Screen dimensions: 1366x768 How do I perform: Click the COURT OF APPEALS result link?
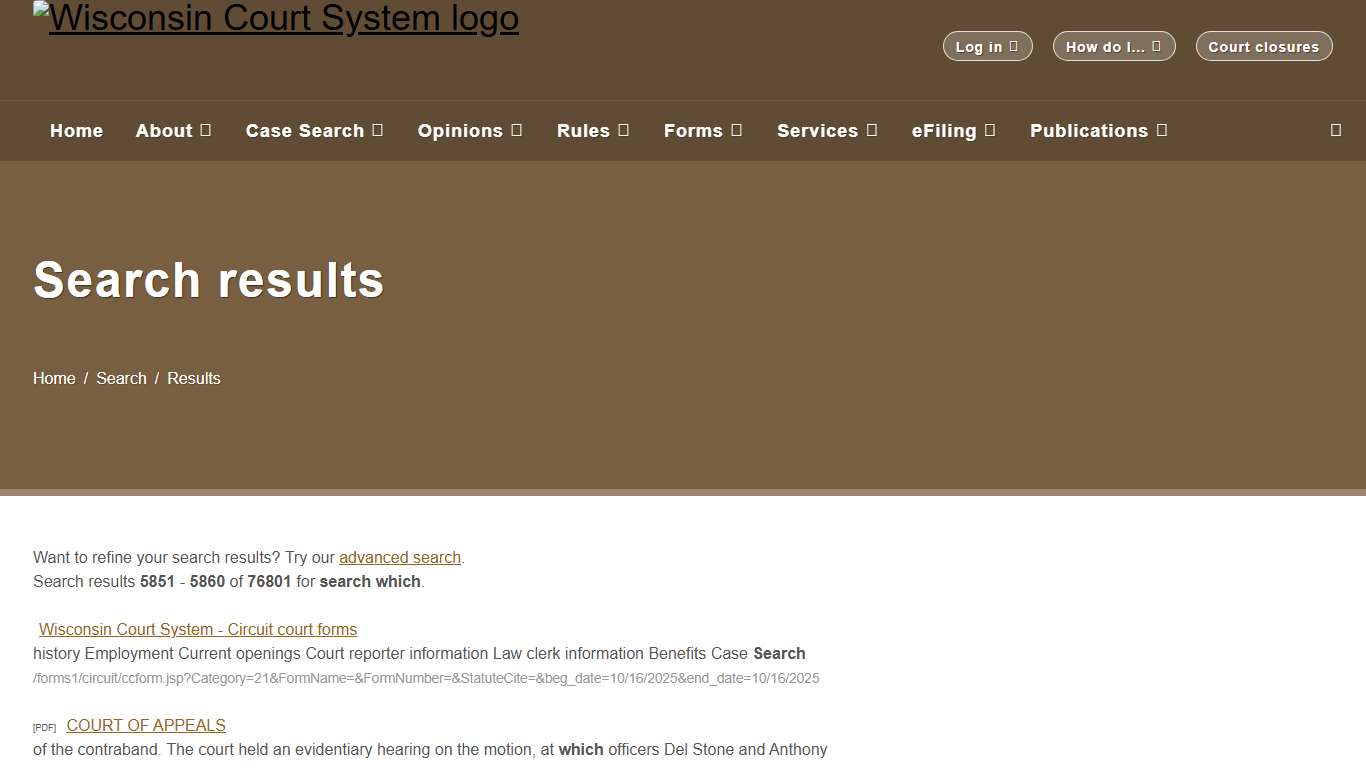(x=145, y=725)
